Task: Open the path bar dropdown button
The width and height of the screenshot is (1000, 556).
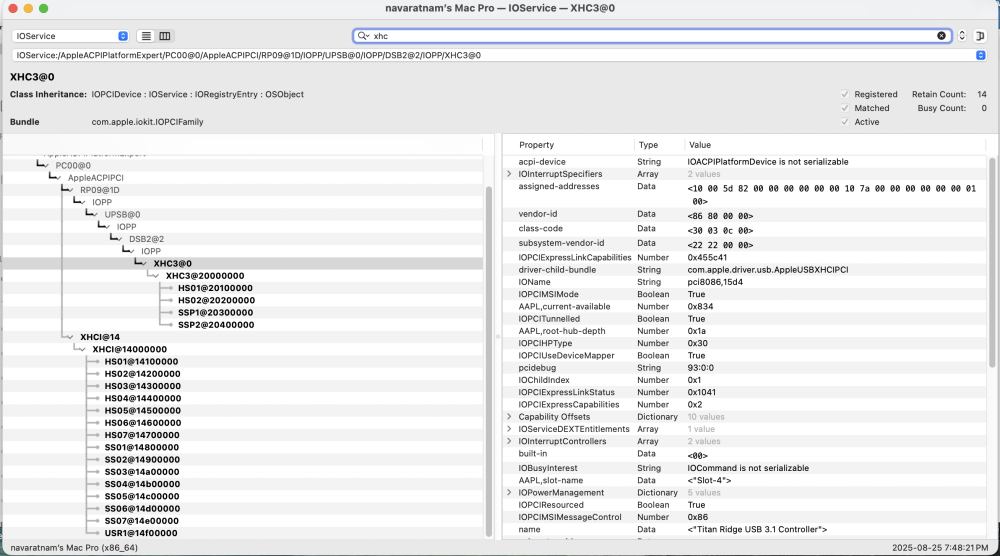Action: [980, 55]
